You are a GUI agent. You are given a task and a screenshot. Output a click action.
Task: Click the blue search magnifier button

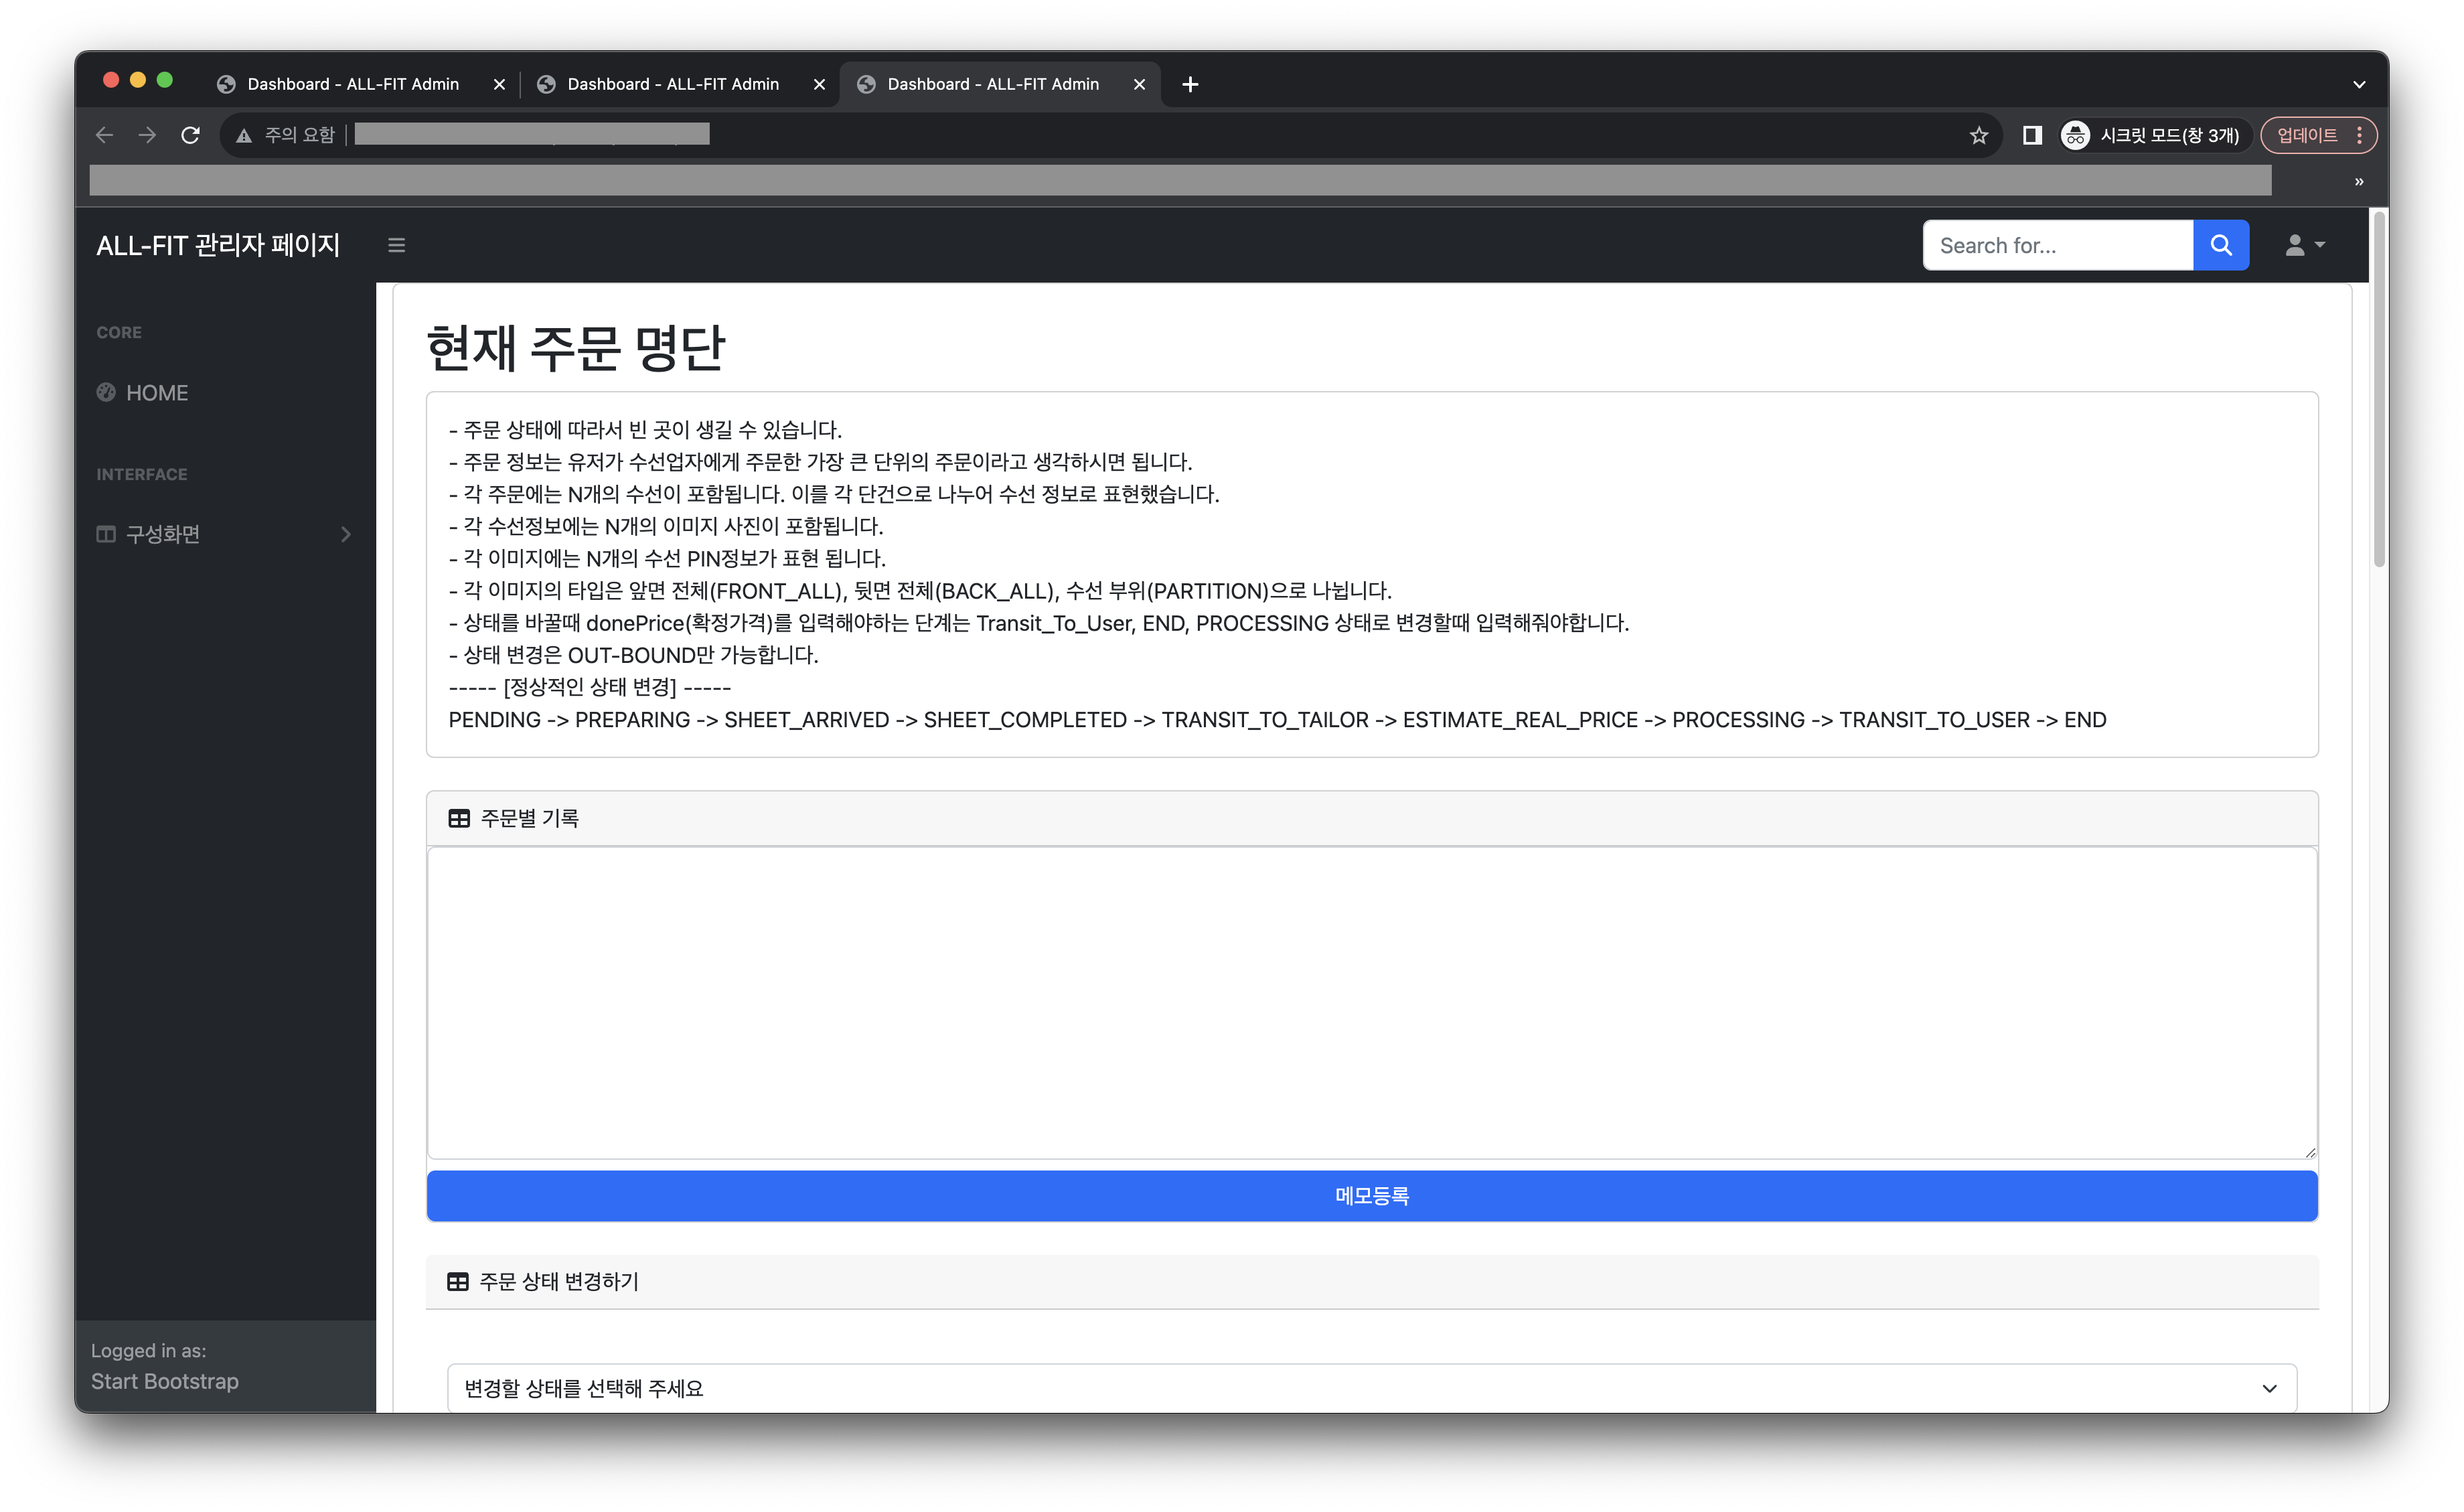(2220, 245)
